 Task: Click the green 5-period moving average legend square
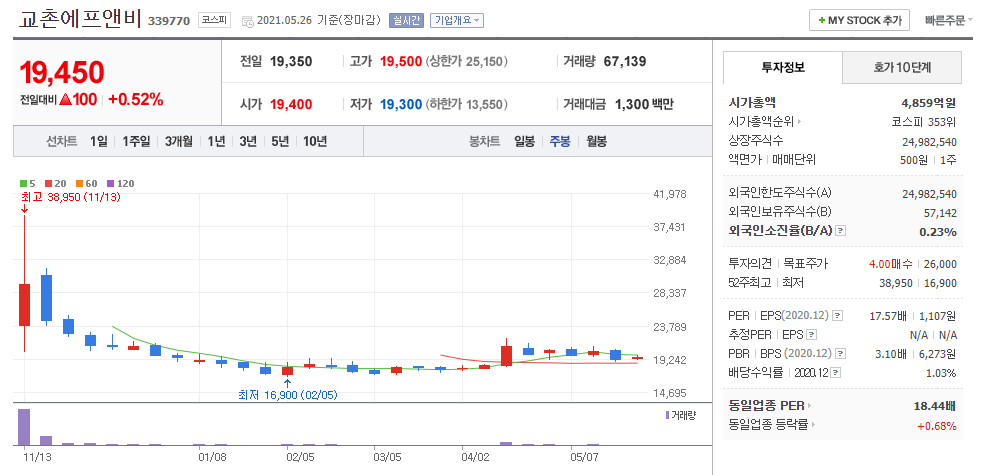[x=23, y=183]
